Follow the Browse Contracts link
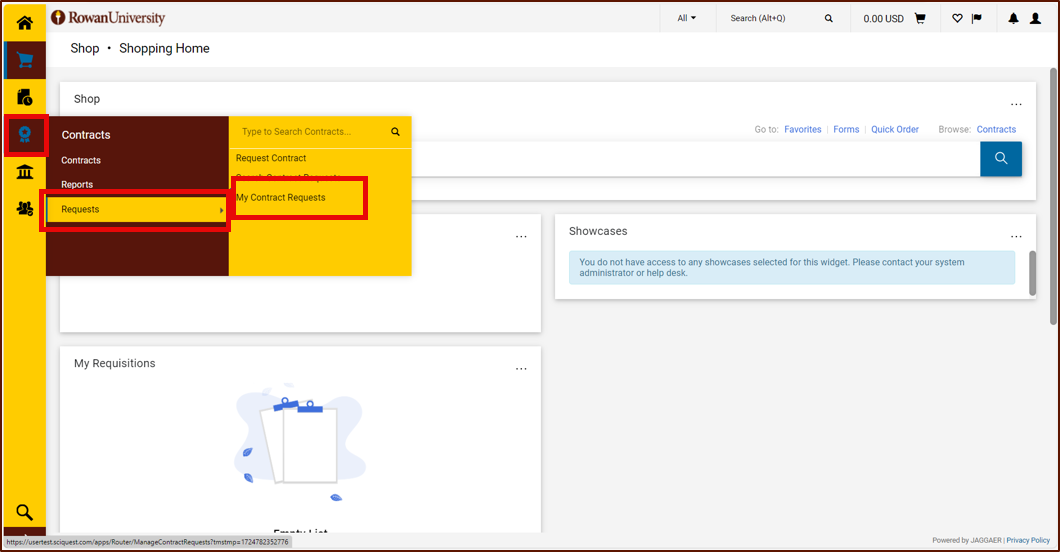 [x=996, y=129]
